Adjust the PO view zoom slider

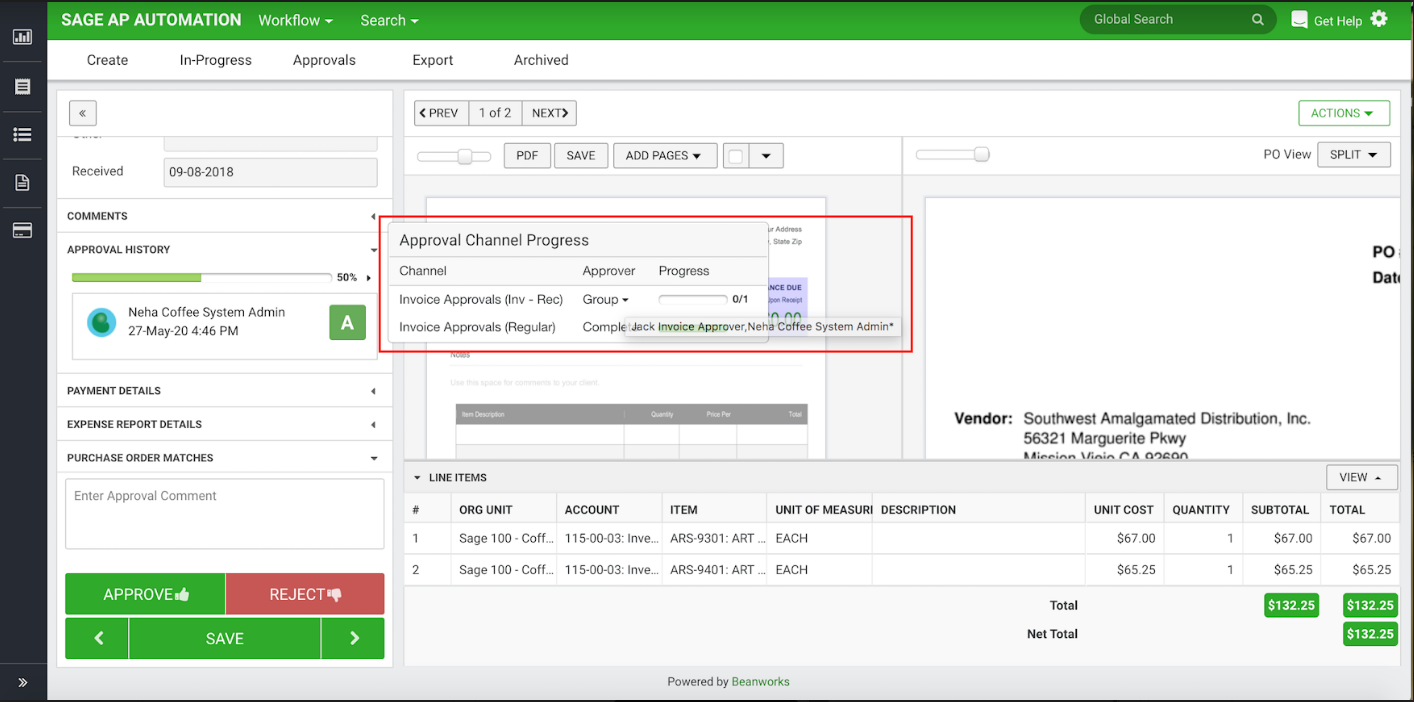[981, 154]
